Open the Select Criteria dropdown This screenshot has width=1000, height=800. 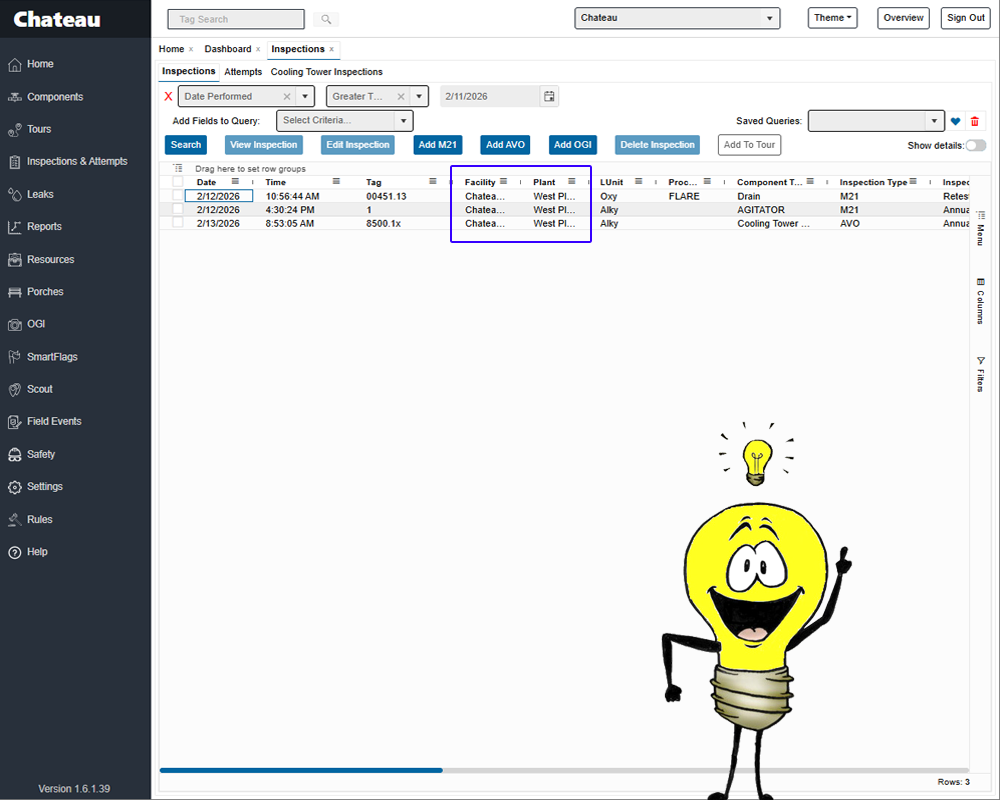point(344,120)
